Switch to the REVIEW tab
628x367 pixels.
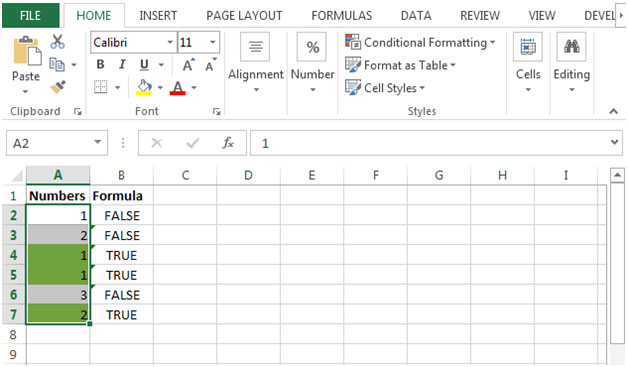click(x=480, y=16)
